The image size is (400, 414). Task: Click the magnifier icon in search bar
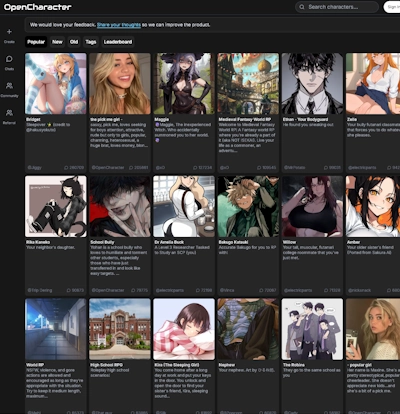tap(302, 7)
